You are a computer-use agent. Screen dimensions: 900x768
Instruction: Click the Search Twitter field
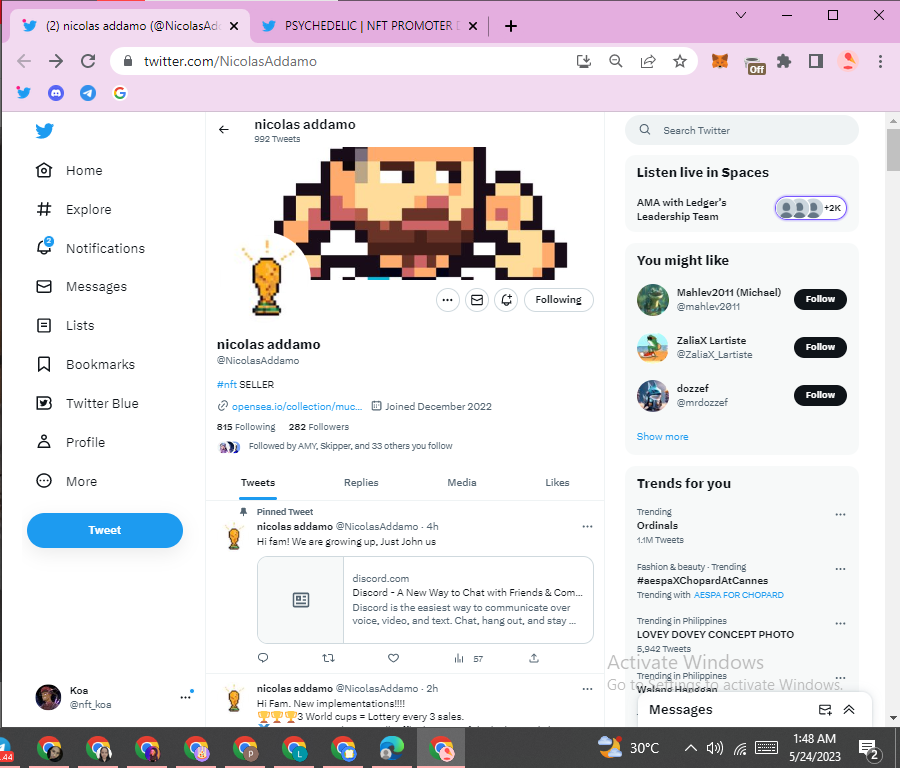742,130
